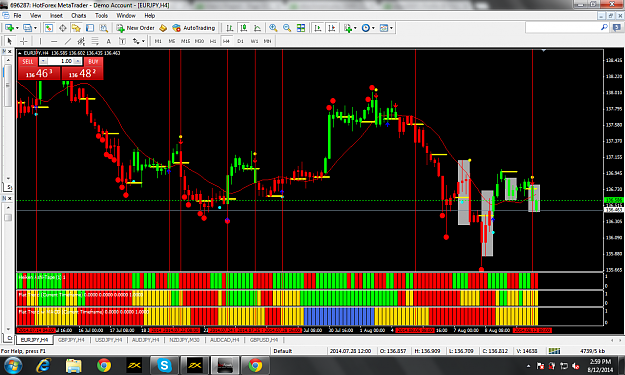The width and height of the screenshot is (625, 375).
Task: Expand the Profiles dropdown arrow
Action: tap(35, 28)
